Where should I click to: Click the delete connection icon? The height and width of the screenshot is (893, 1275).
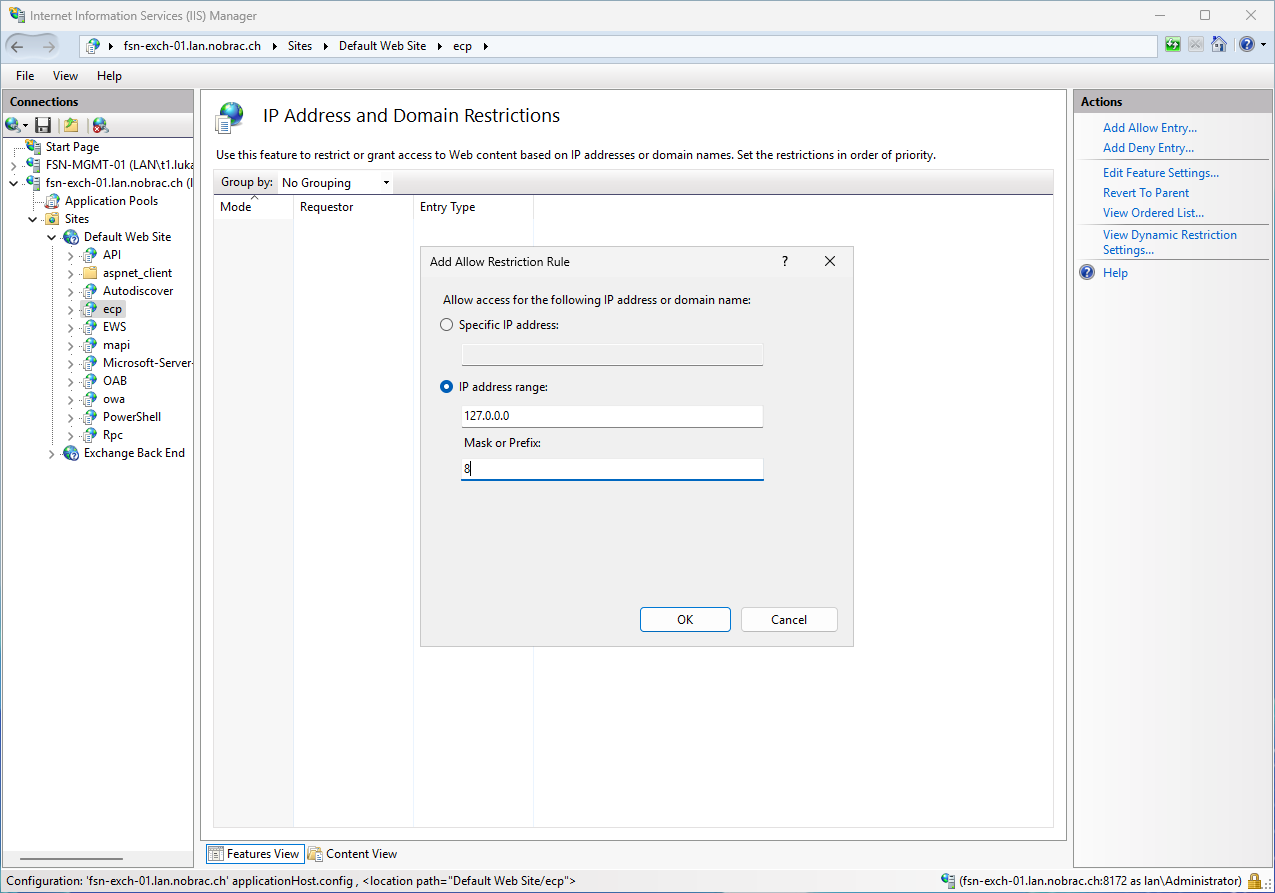click(100, 125)
